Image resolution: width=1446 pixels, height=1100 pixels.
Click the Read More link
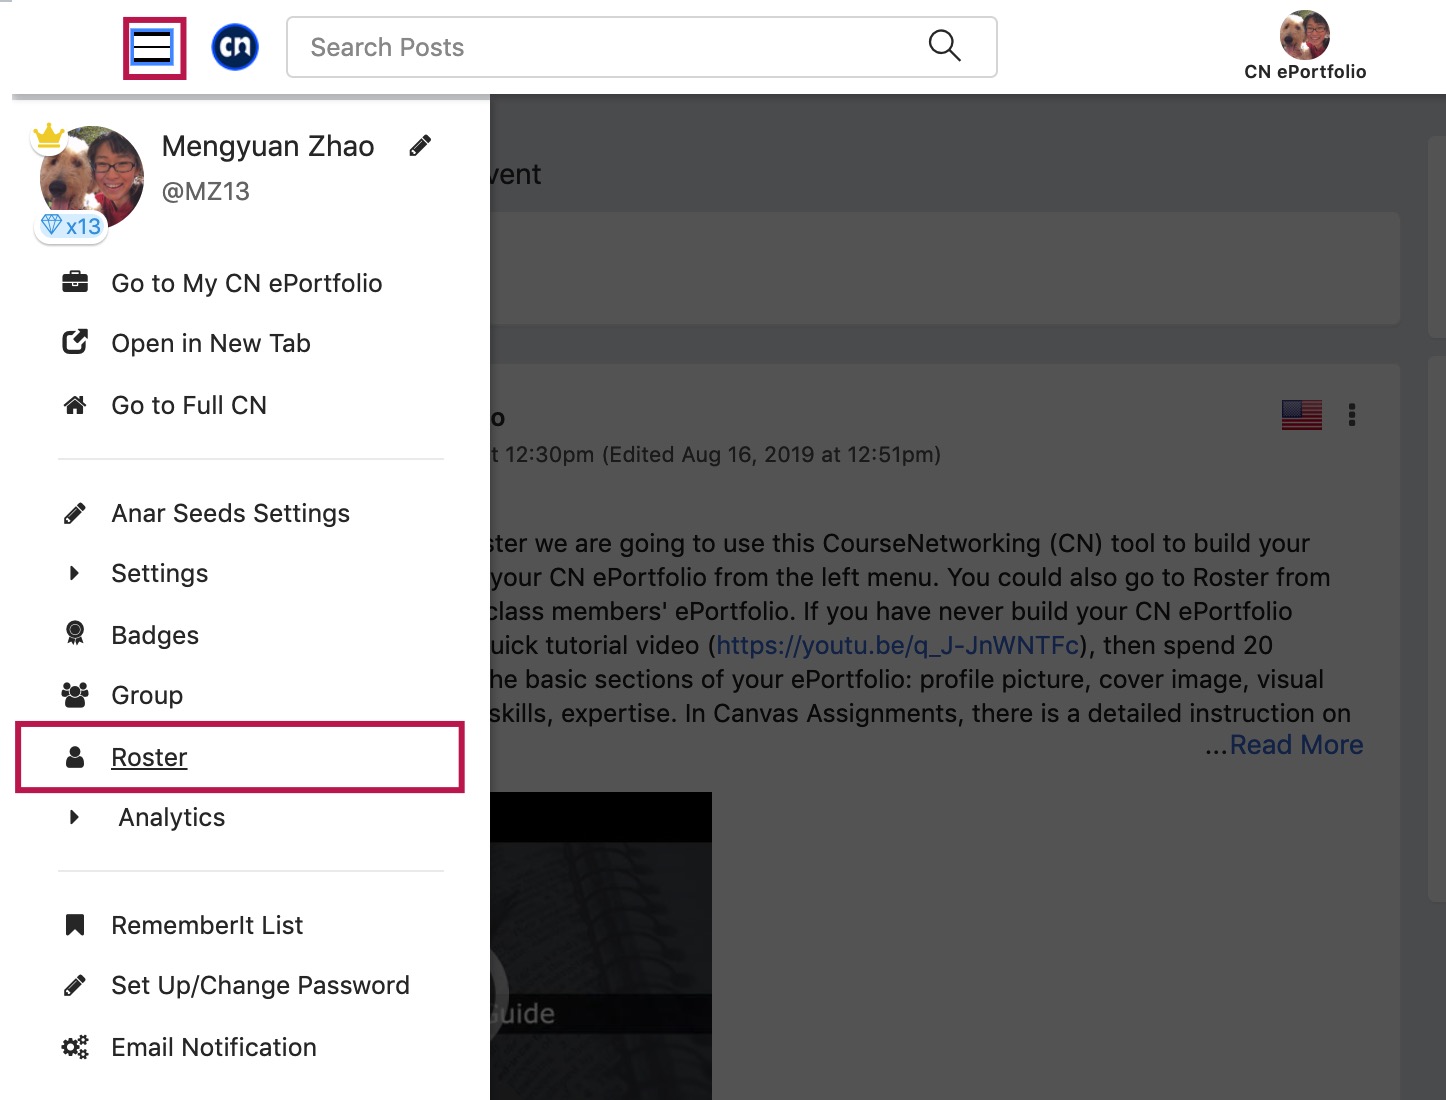[x=1296, y=745]
